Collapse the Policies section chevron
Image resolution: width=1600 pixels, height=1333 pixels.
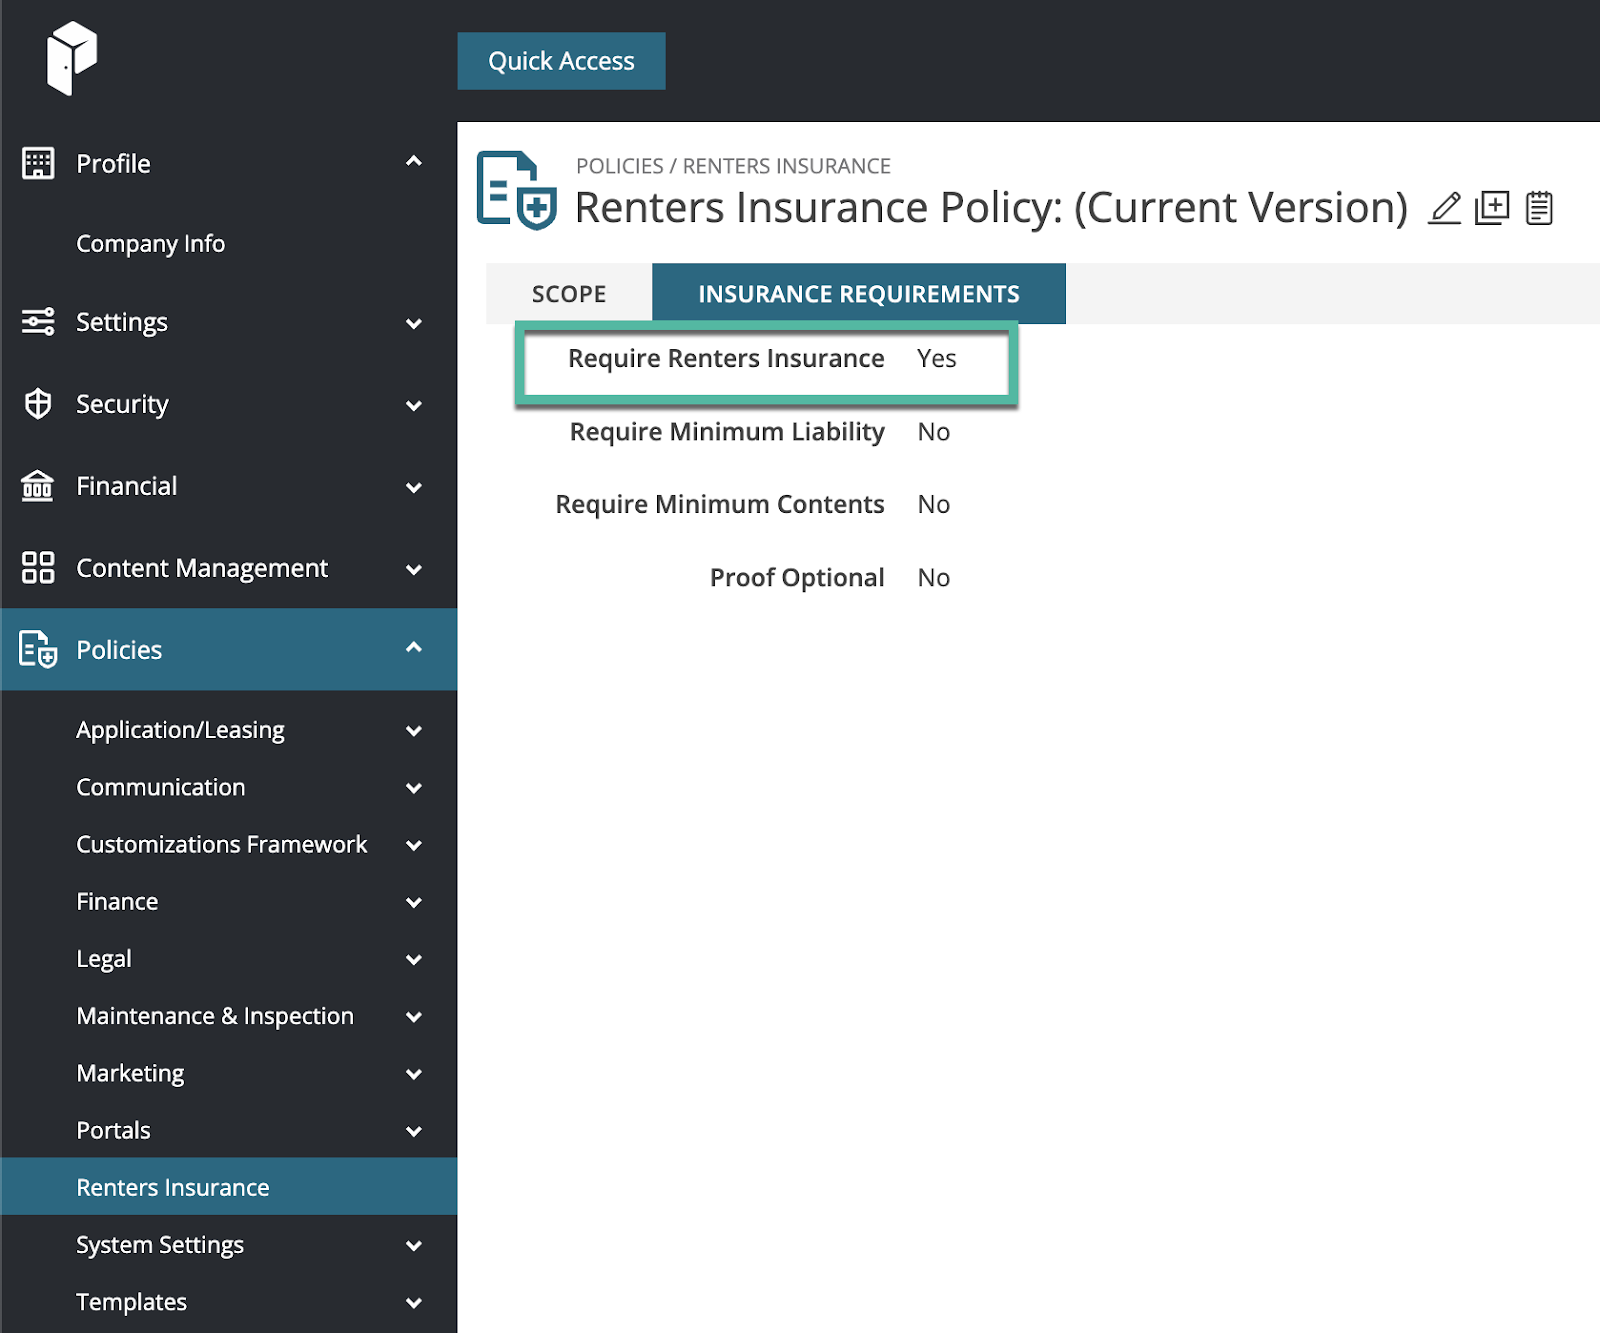414,647
